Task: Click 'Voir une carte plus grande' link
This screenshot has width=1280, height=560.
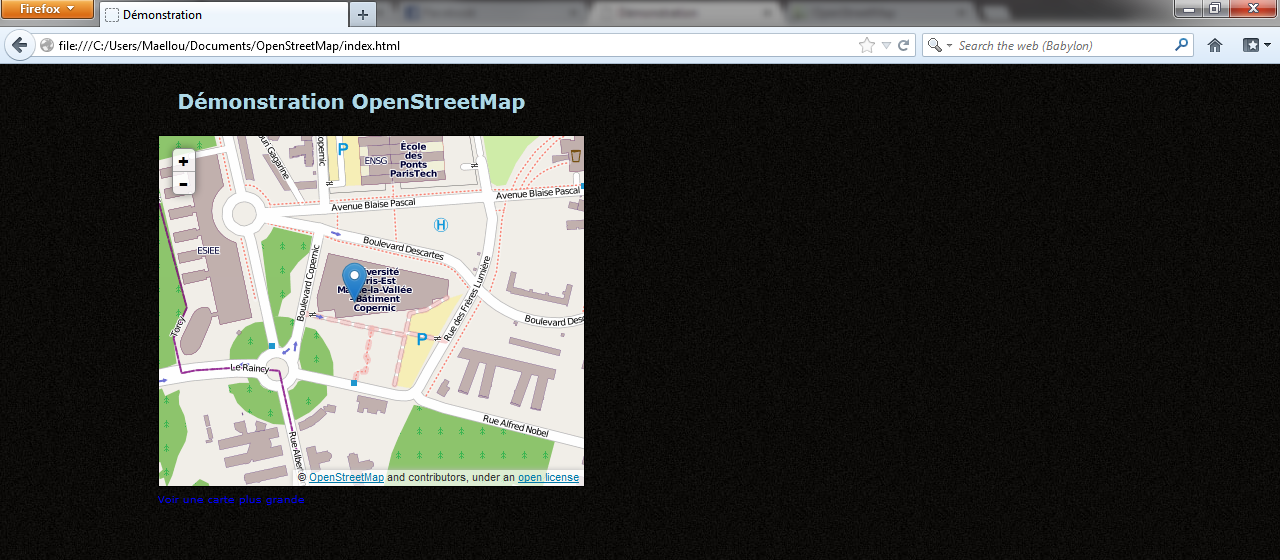Action: [x=231, y=499]
